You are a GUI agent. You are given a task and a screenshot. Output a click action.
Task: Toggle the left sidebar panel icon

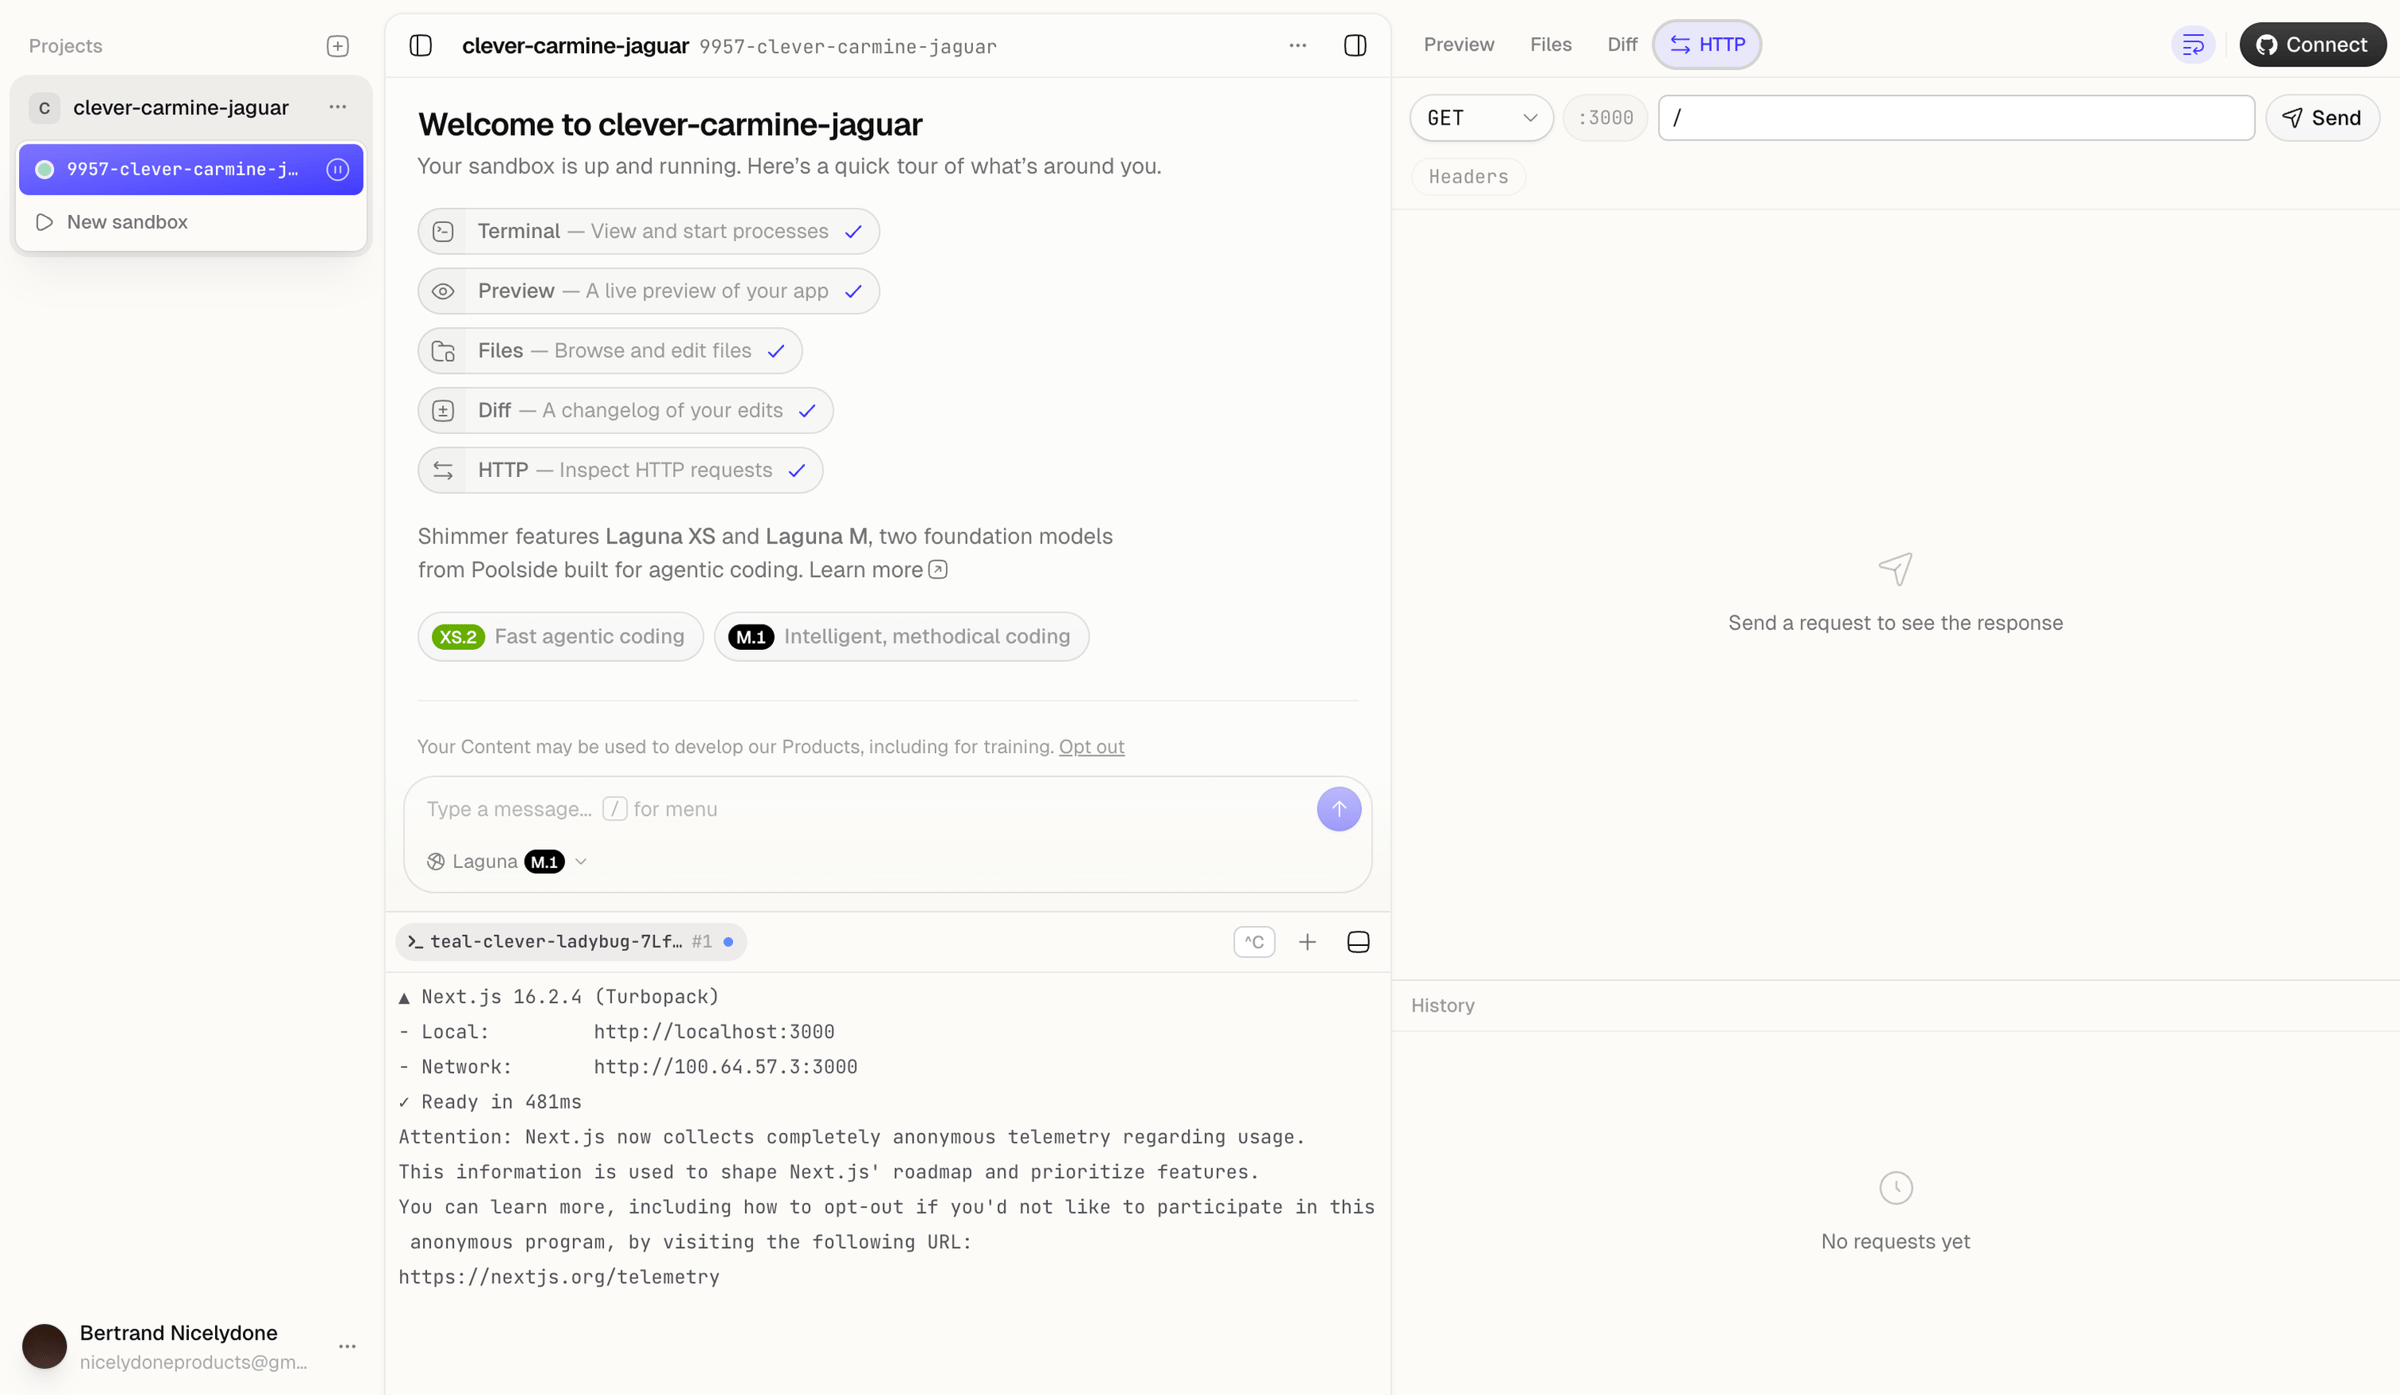tap(421, 46)
